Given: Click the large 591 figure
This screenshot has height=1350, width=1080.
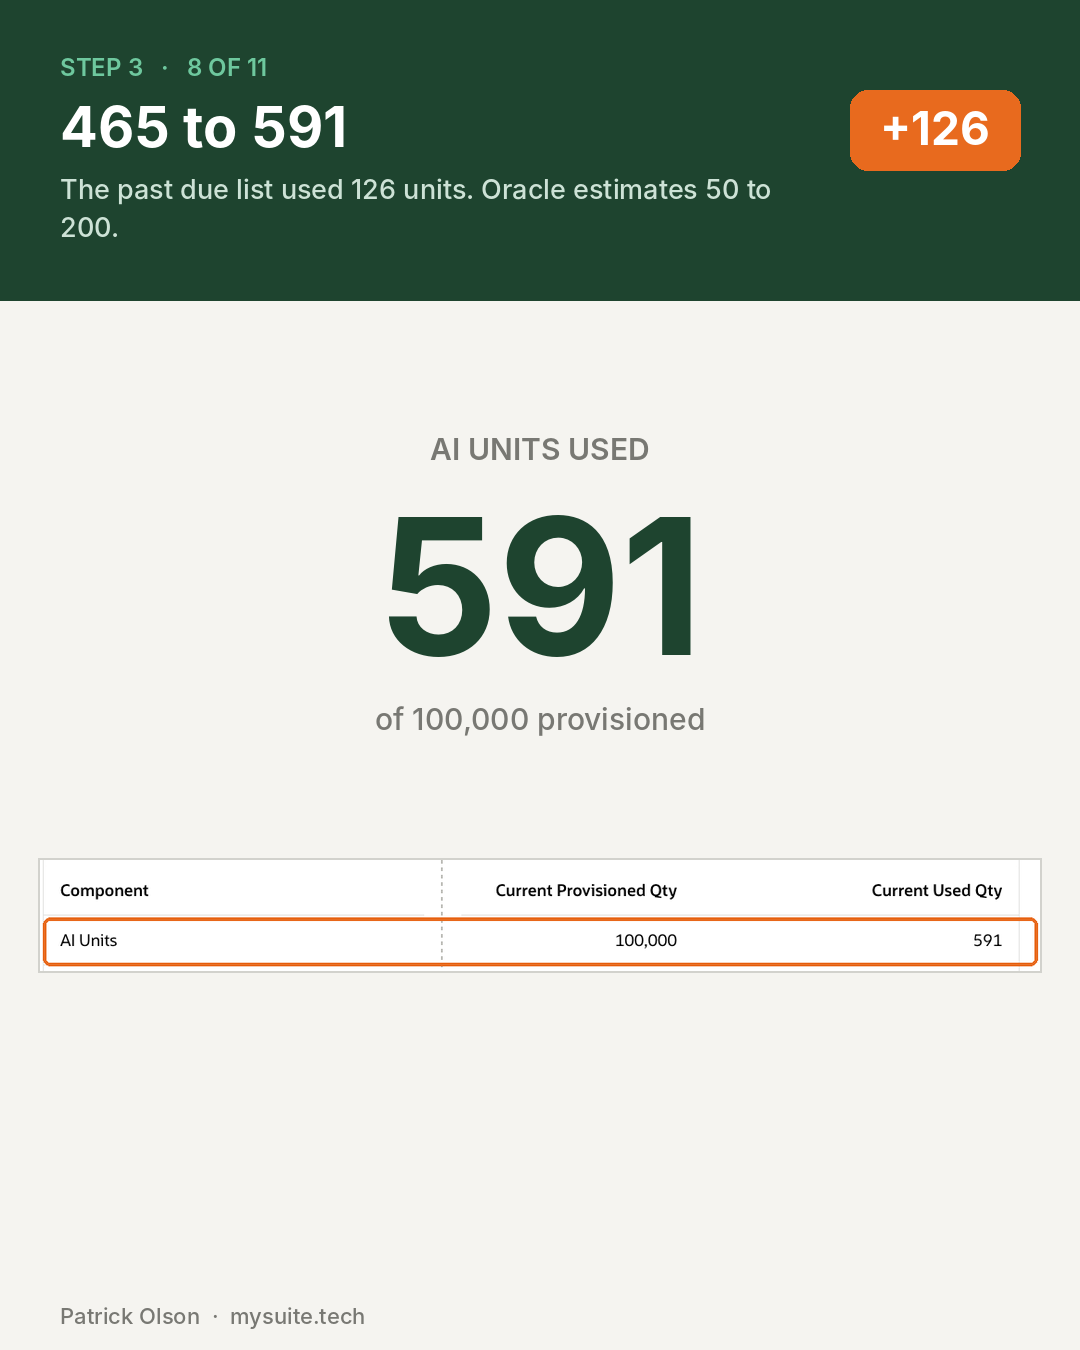Looking at the screenshot, I should [540, 586].
